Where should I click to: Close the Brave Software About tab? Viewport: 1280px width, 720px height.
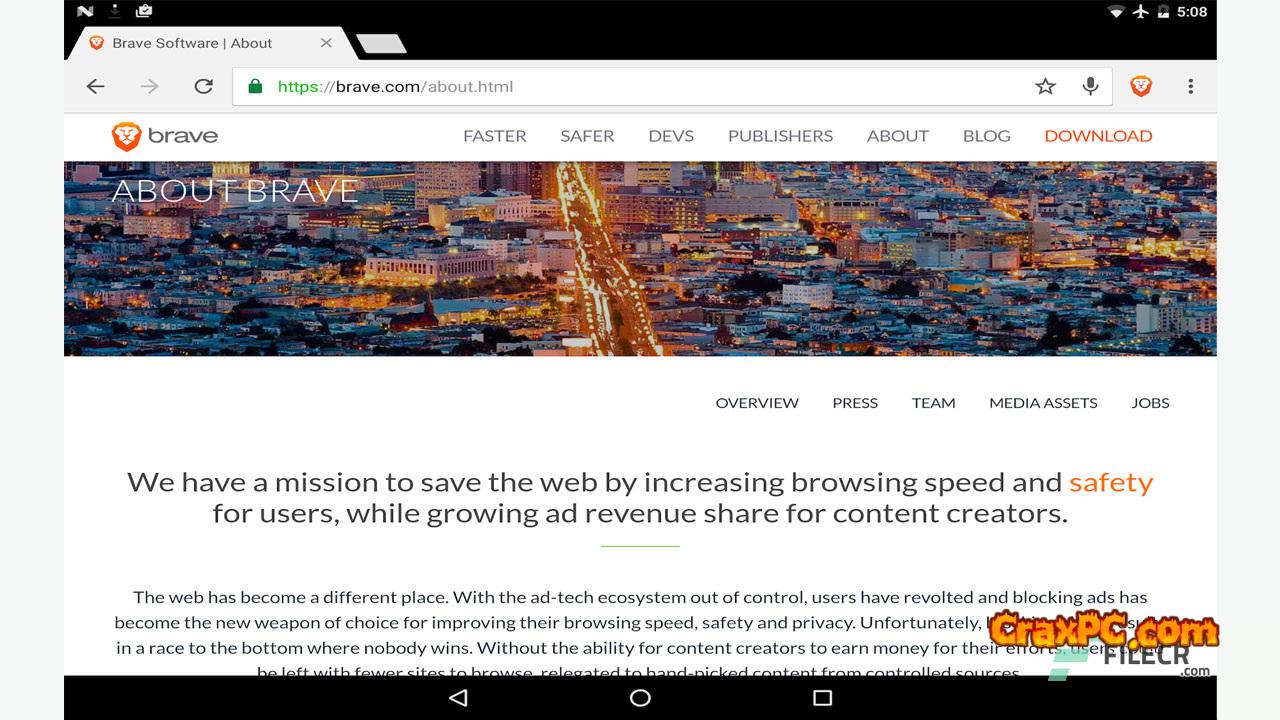tap(326, 43)
